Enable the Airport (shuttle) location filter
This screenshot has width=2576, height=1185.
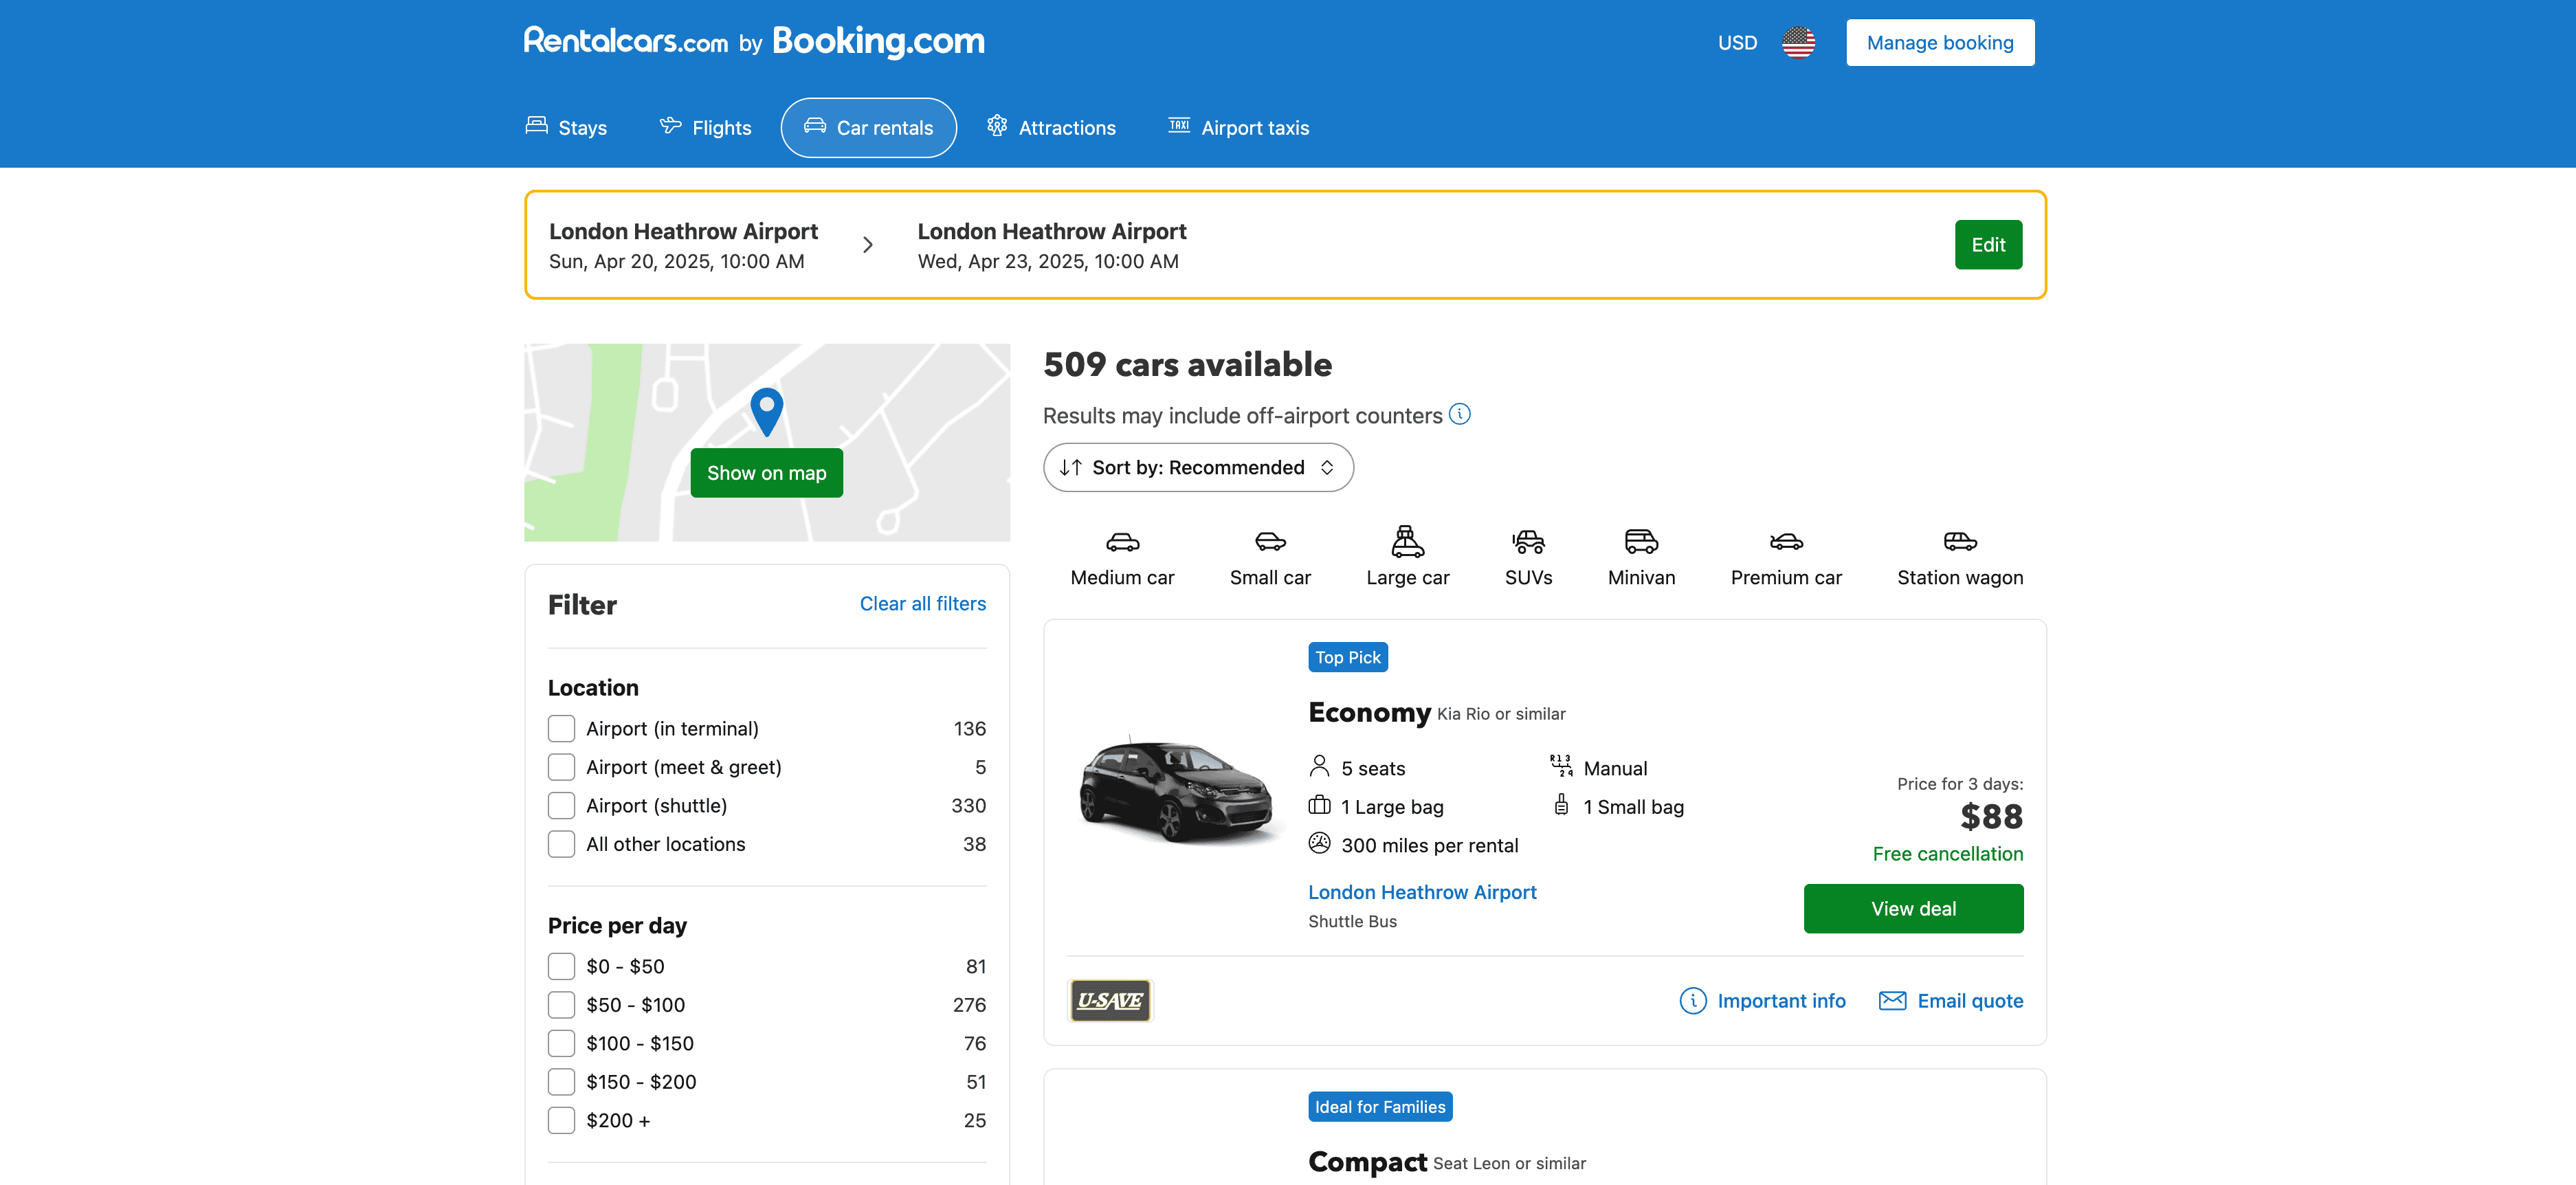click(561, 805)
